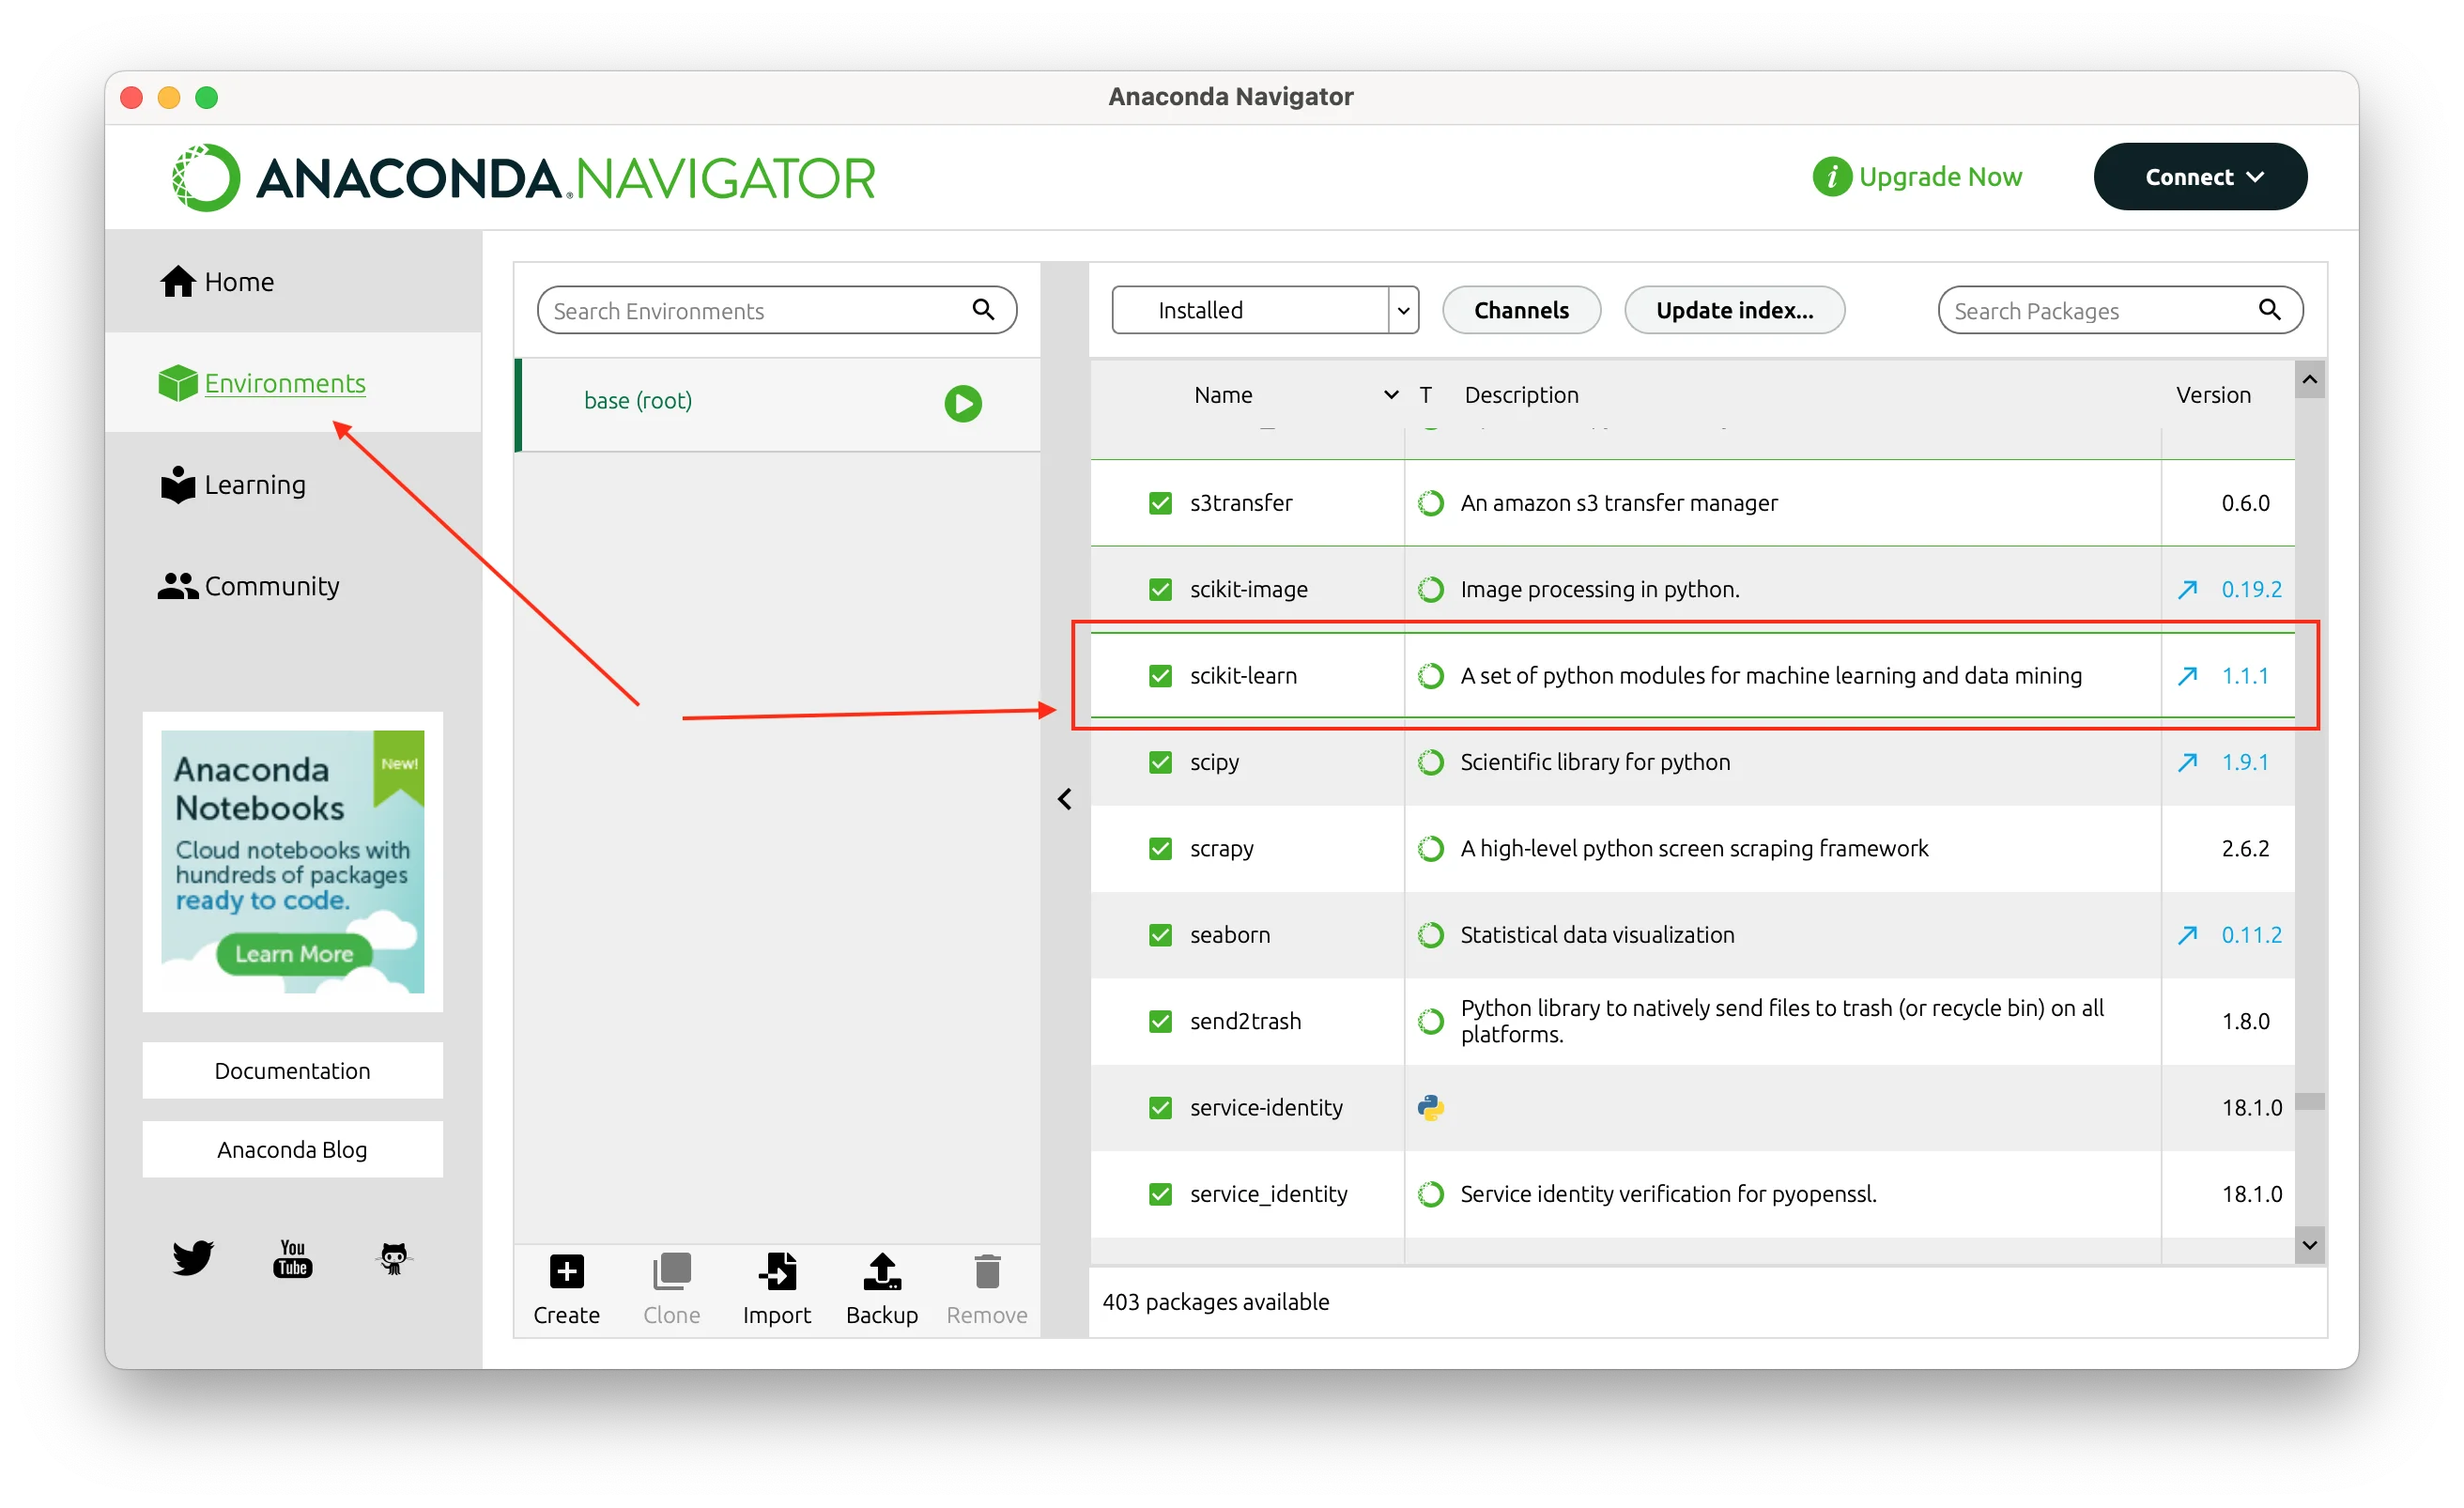
Task: Uncheck the scipy package checkbox
Action: pyautogui.click(x=1160, y=762)
